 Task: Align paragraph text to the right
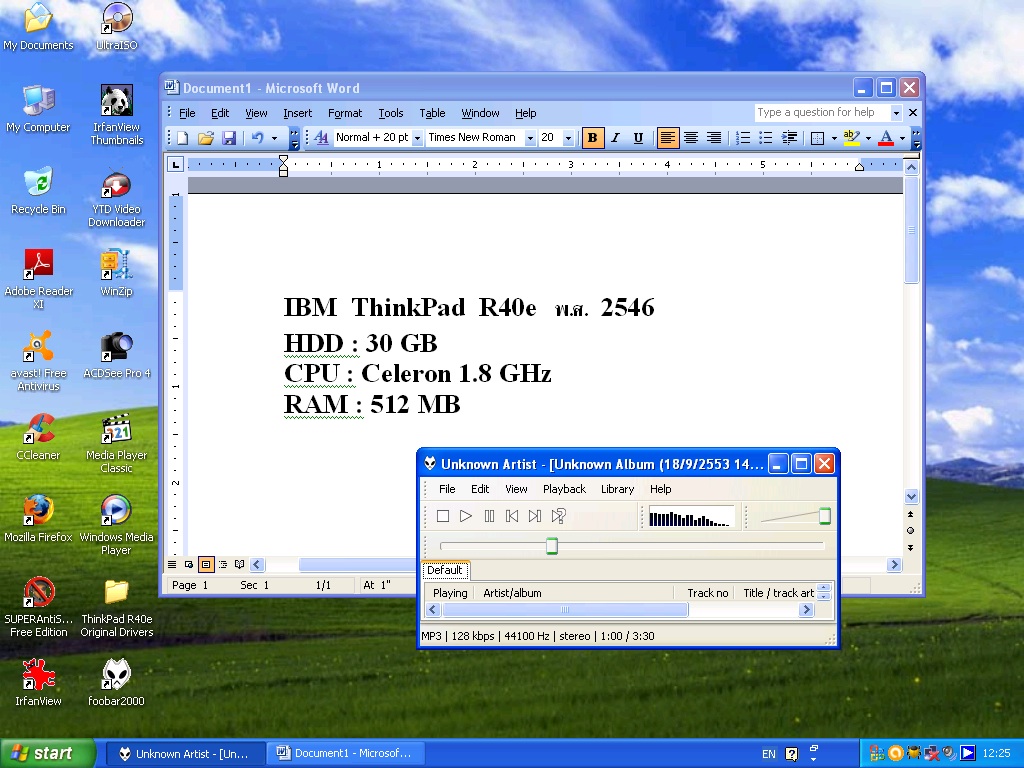click(714, 138)
